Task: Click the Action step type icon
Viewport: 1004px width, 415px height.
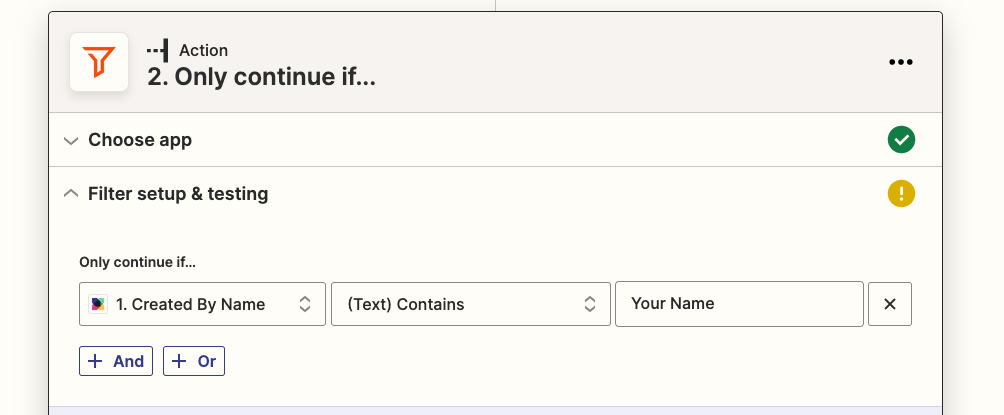Action: click(x=158, y=50)
